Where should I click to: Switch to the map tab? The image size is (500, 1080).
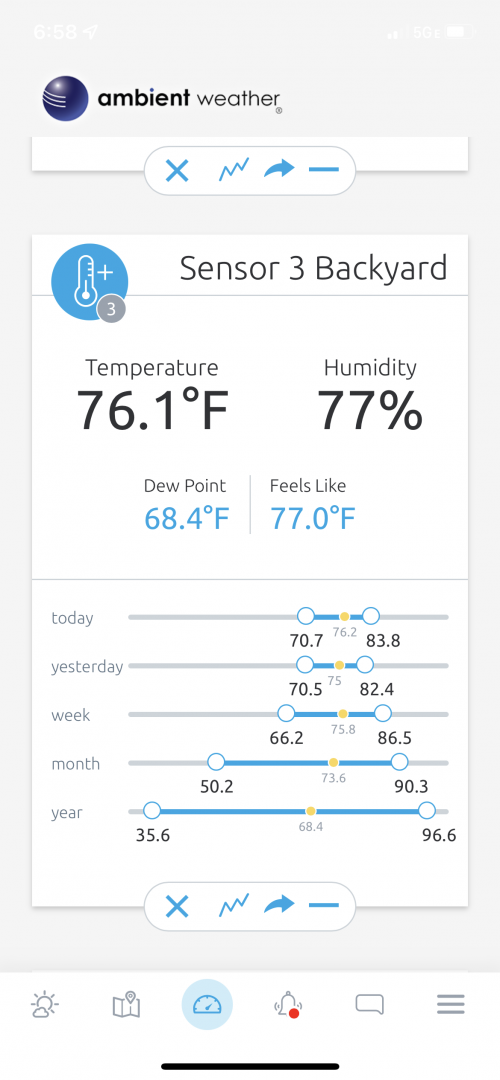point(126,1005)
